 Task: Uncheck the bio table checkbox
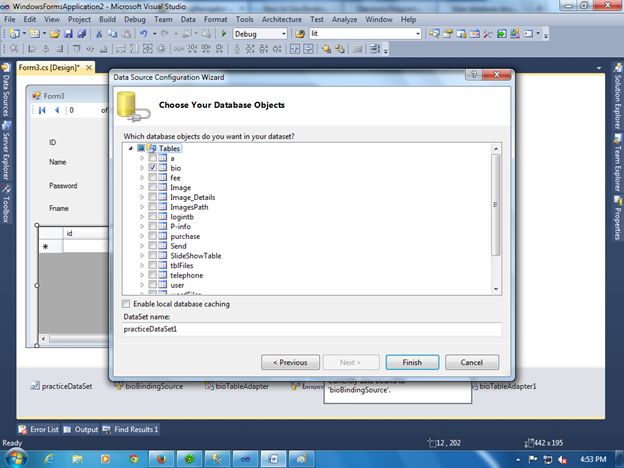click(x=152, y=168)
